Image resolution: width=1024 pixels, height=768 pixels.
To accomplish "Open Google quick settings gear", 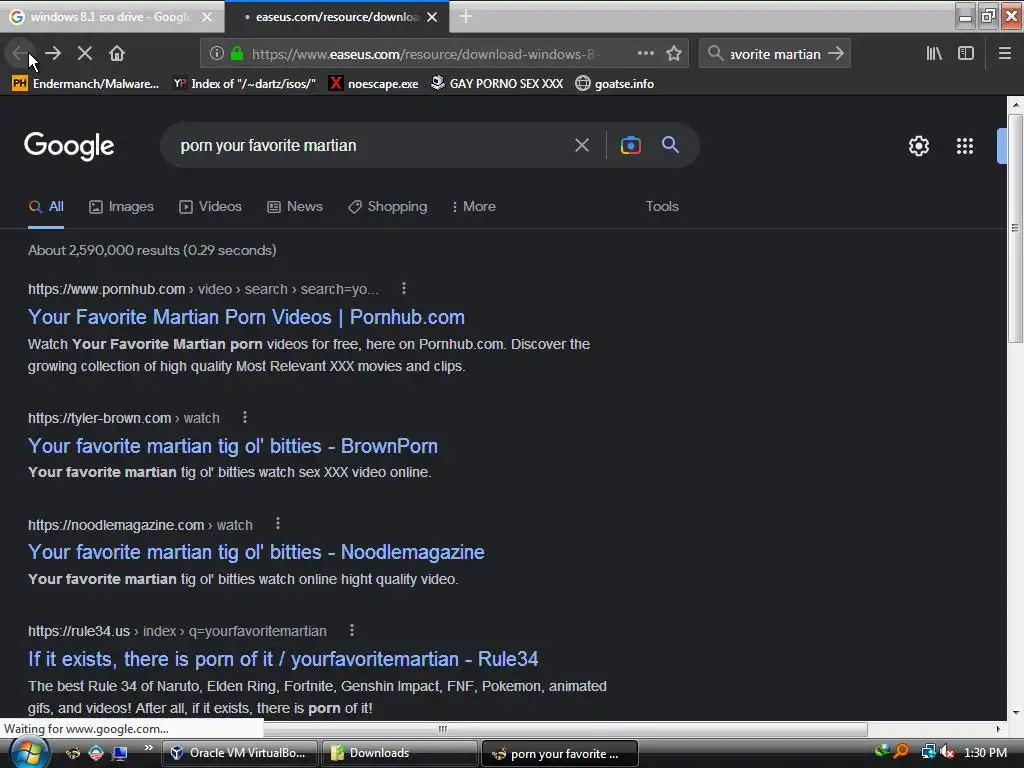I will pyautogui.click(x=919, y=146).
